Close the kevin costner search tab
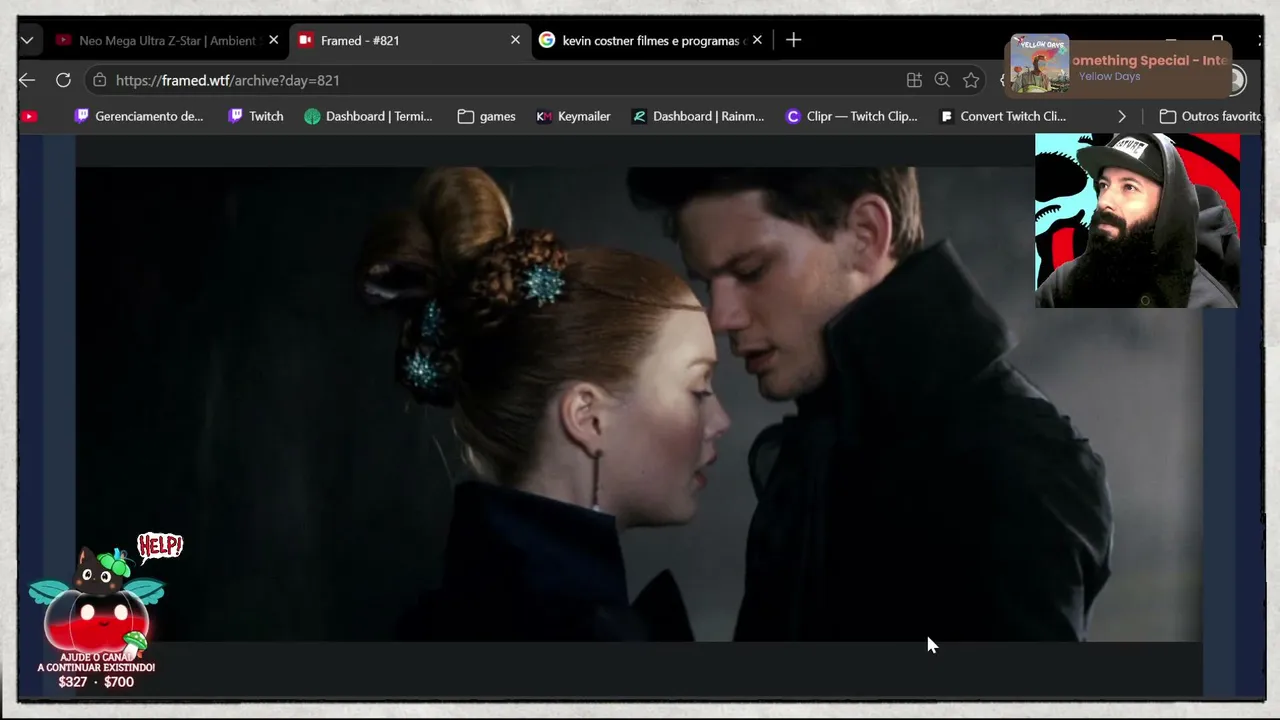1280x720 pixels. 757,40
